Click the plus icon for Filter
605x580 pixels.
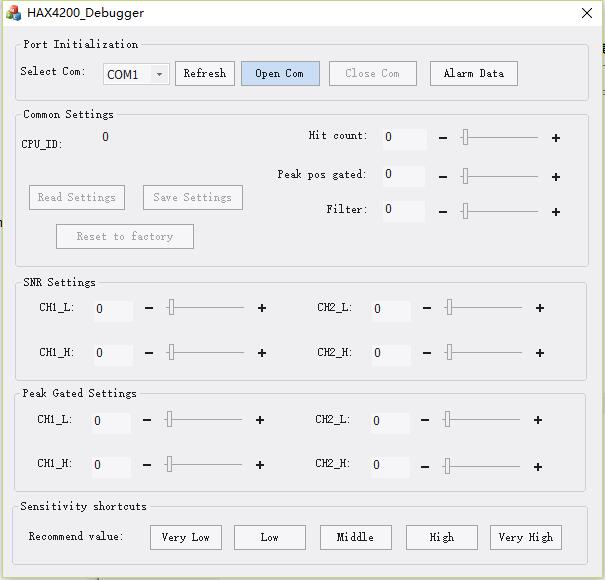[x=556, y=212]
